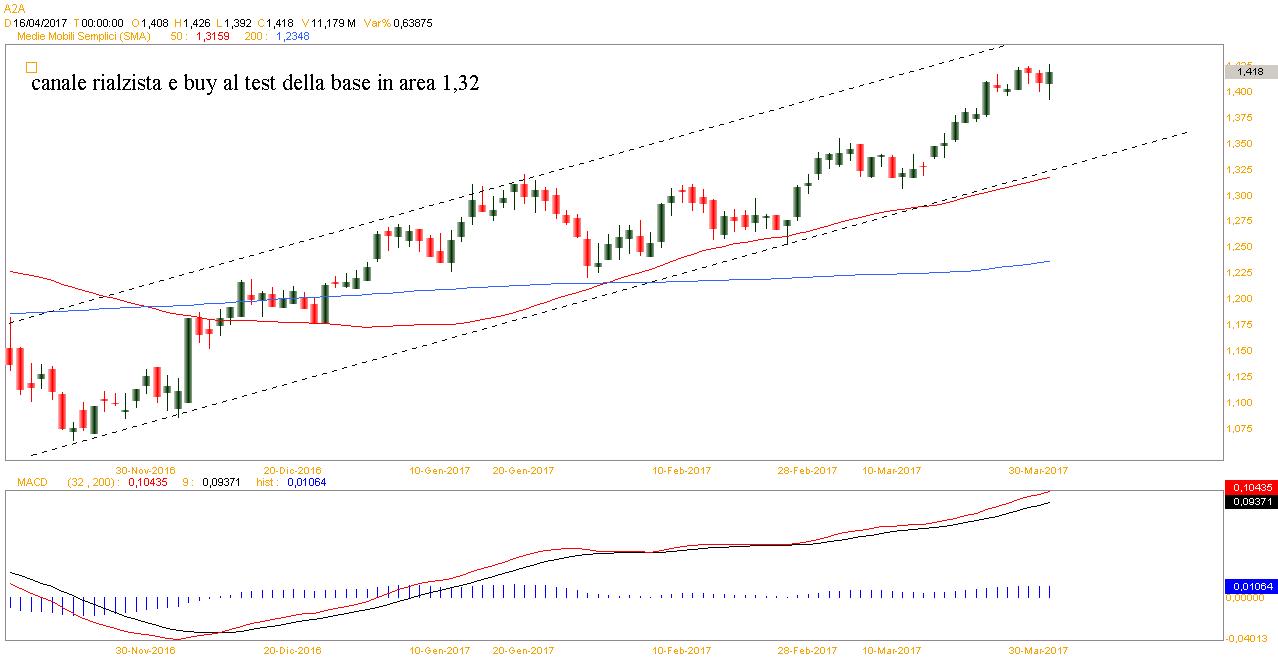Click the 30-Mar-2017 date on price chart axis
This screenshot has height=668, width=1278.
[x=1035, y=469]
